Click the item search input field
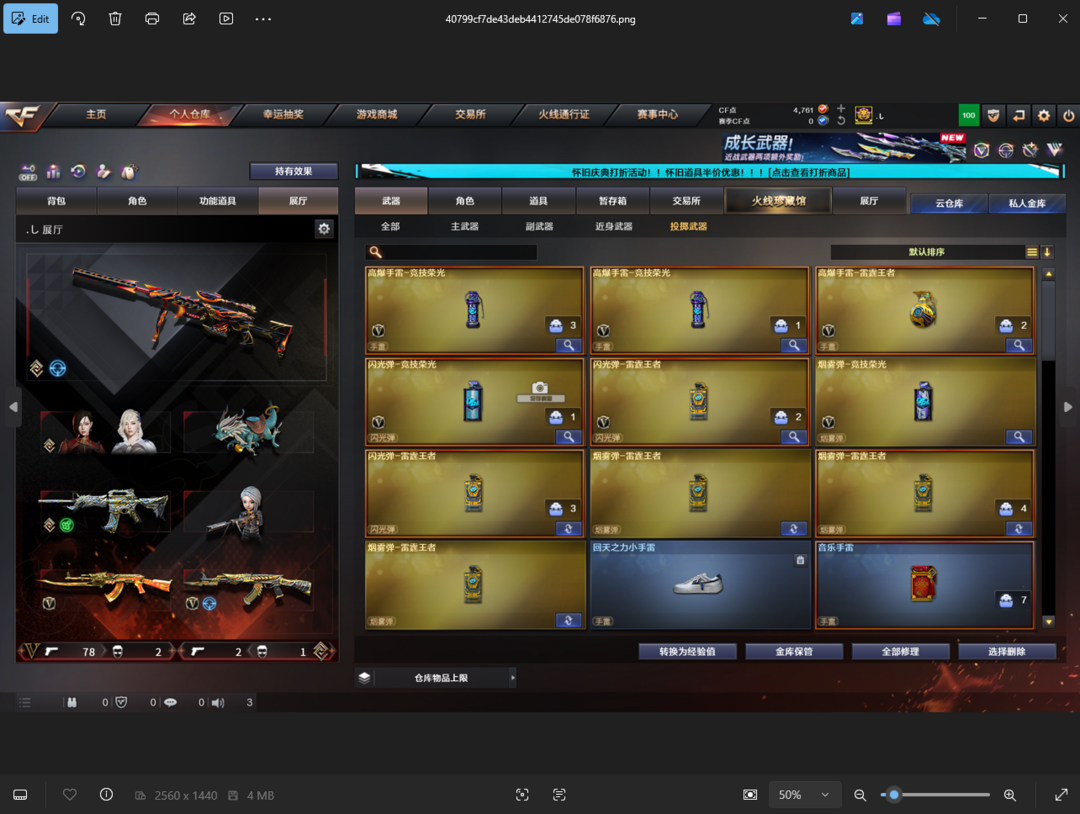This screenshot has height=814, width=1080. point(451,252)
